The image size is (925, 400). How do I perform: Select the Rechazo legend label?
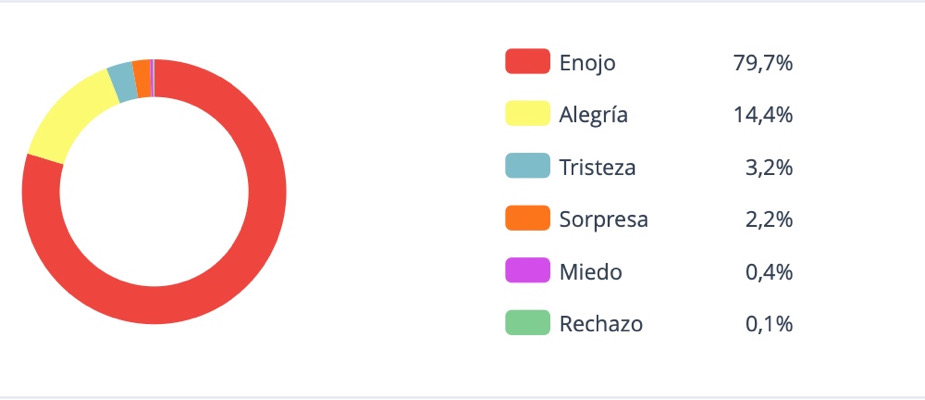pos(601,324)
